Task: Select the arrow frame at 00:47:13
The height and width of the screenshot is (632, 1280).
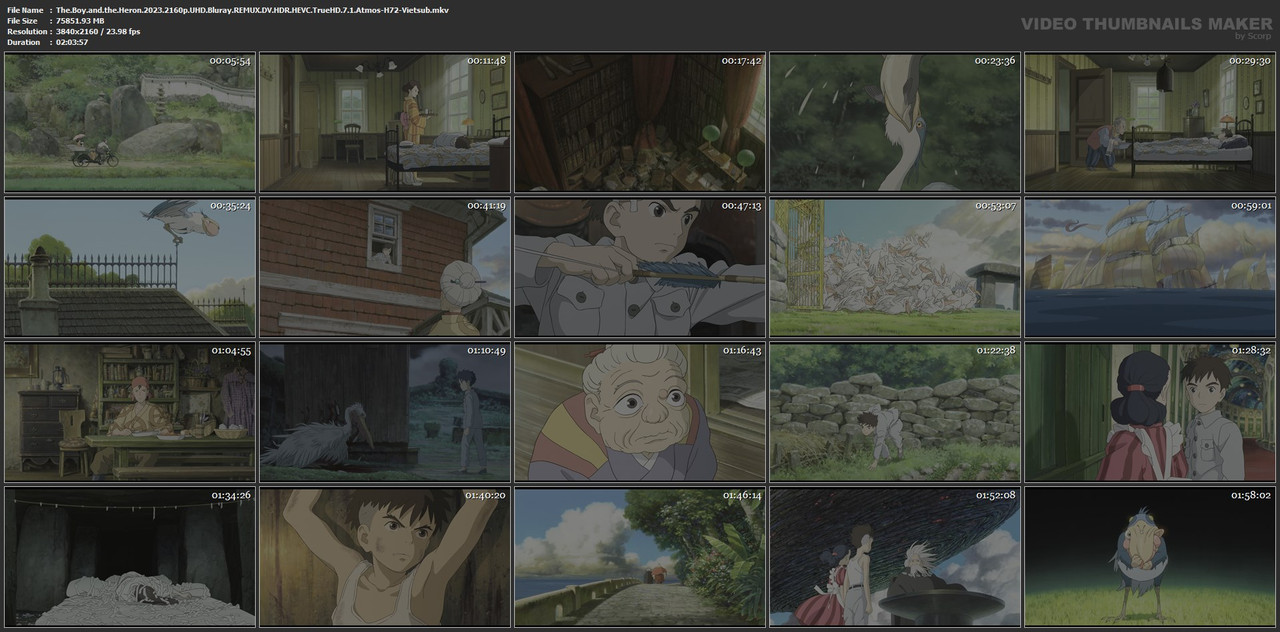Action: click(x=640, y=267)
